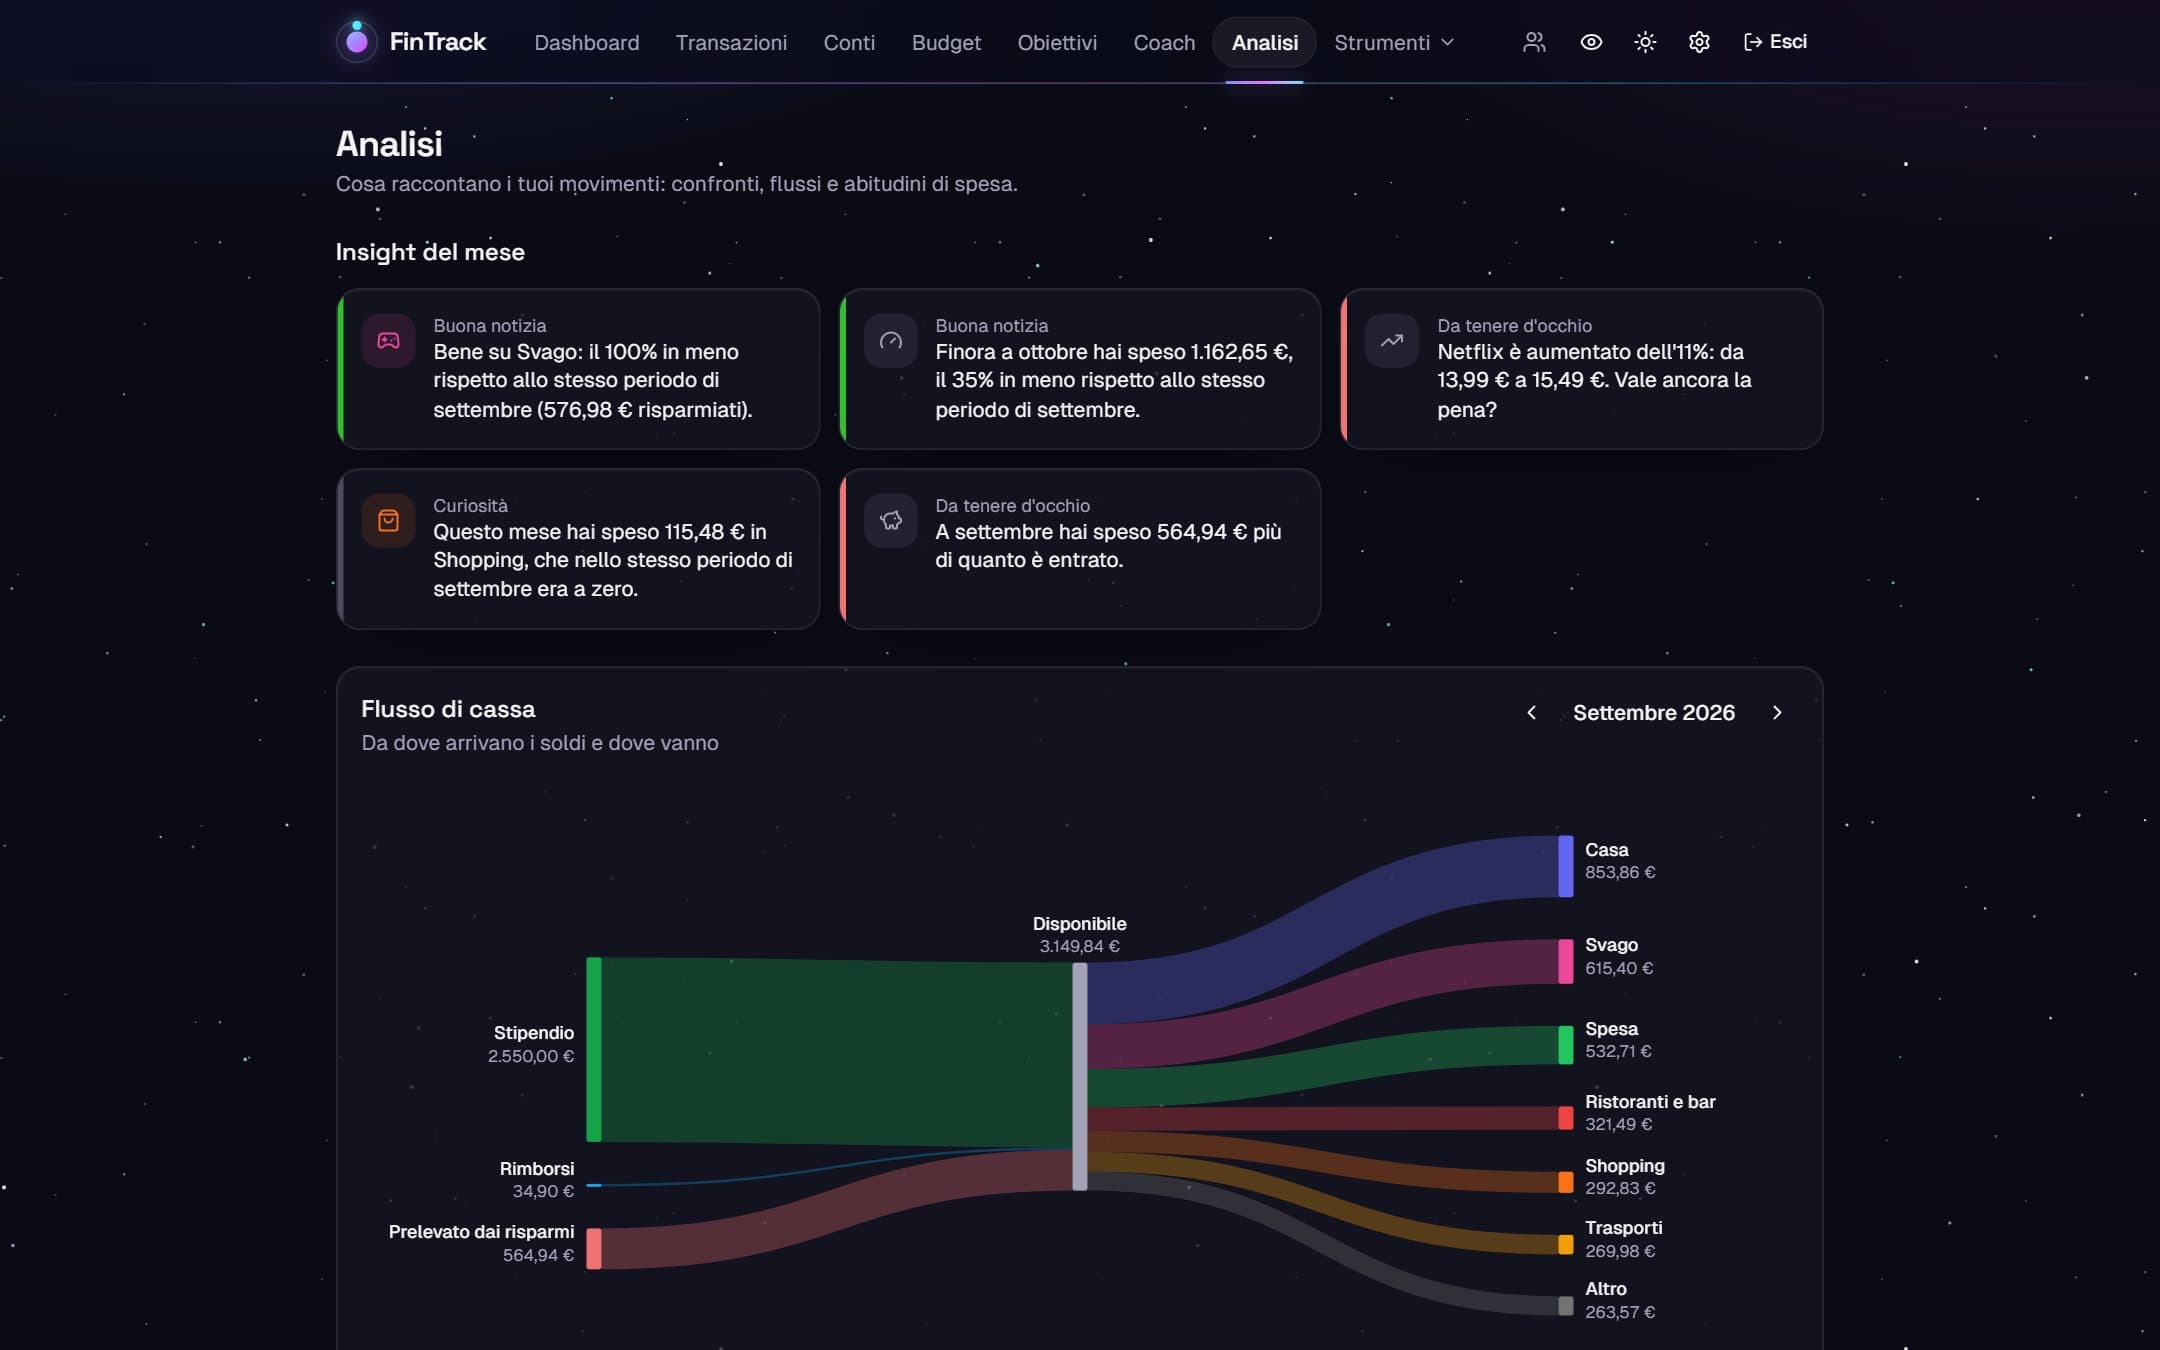The height and width of the screenshot is (1350, 2160).
Task: Open the Budget tab
Action: [x=946, y=42]
